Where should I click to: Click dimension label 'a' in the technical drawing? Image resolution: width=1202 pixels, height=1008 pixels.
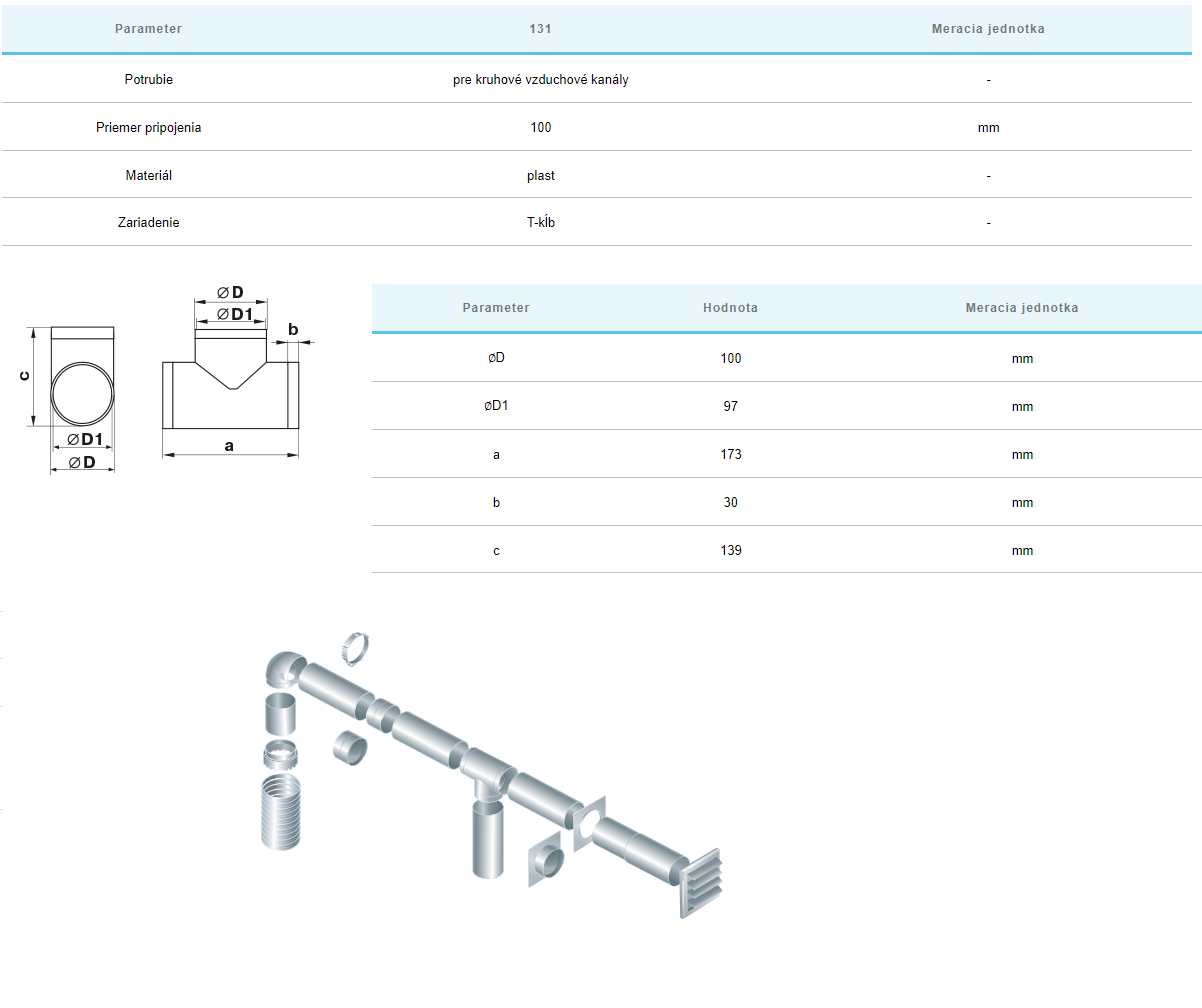(229, 445)
